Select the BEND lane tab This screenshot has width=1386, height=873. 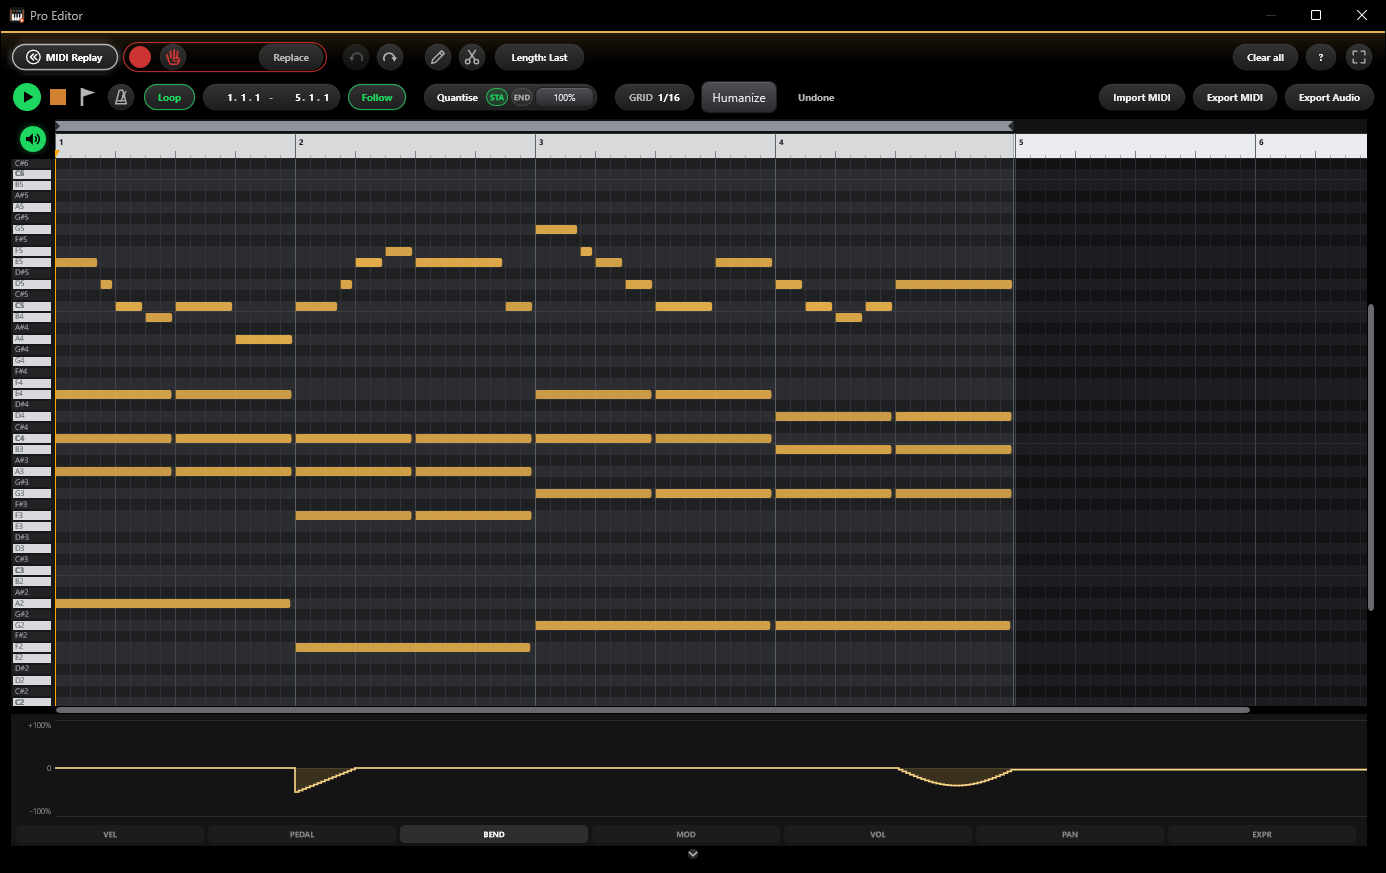(x=494, y=834)
